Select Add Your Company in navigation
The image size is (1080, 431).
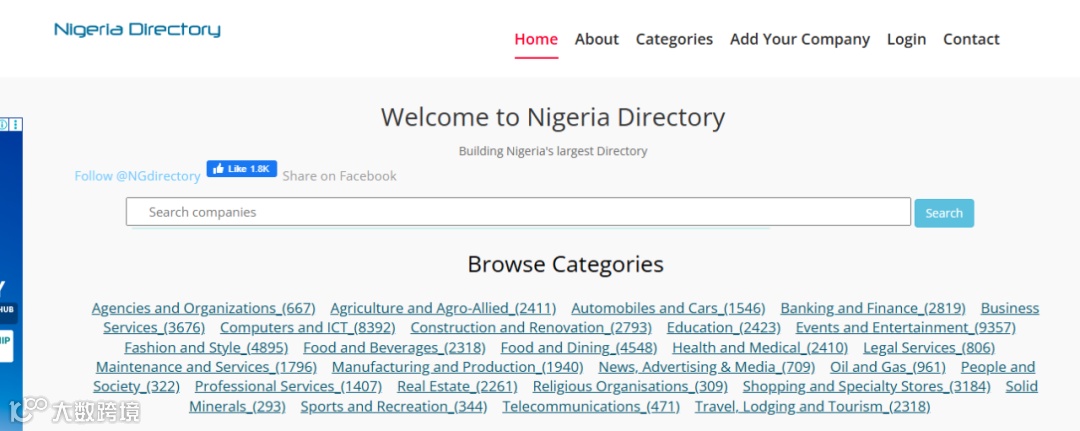(x=800, y=39)
